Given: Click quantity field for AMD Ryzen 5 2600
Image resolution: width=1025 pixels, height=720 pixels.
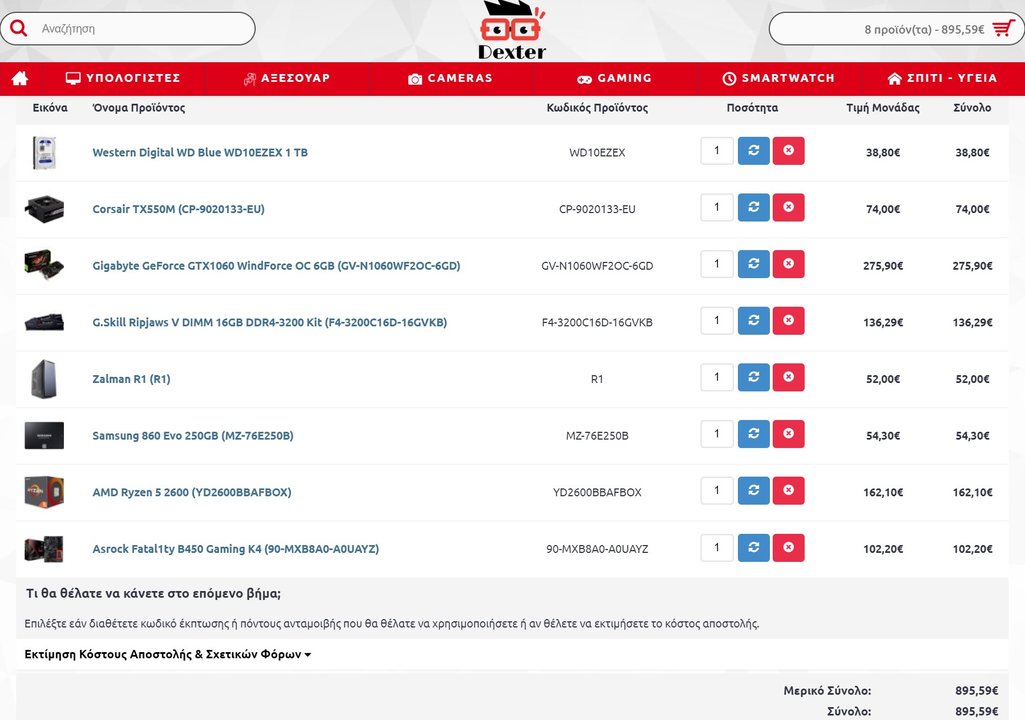Looking at the screenshot, I should 716,490.
